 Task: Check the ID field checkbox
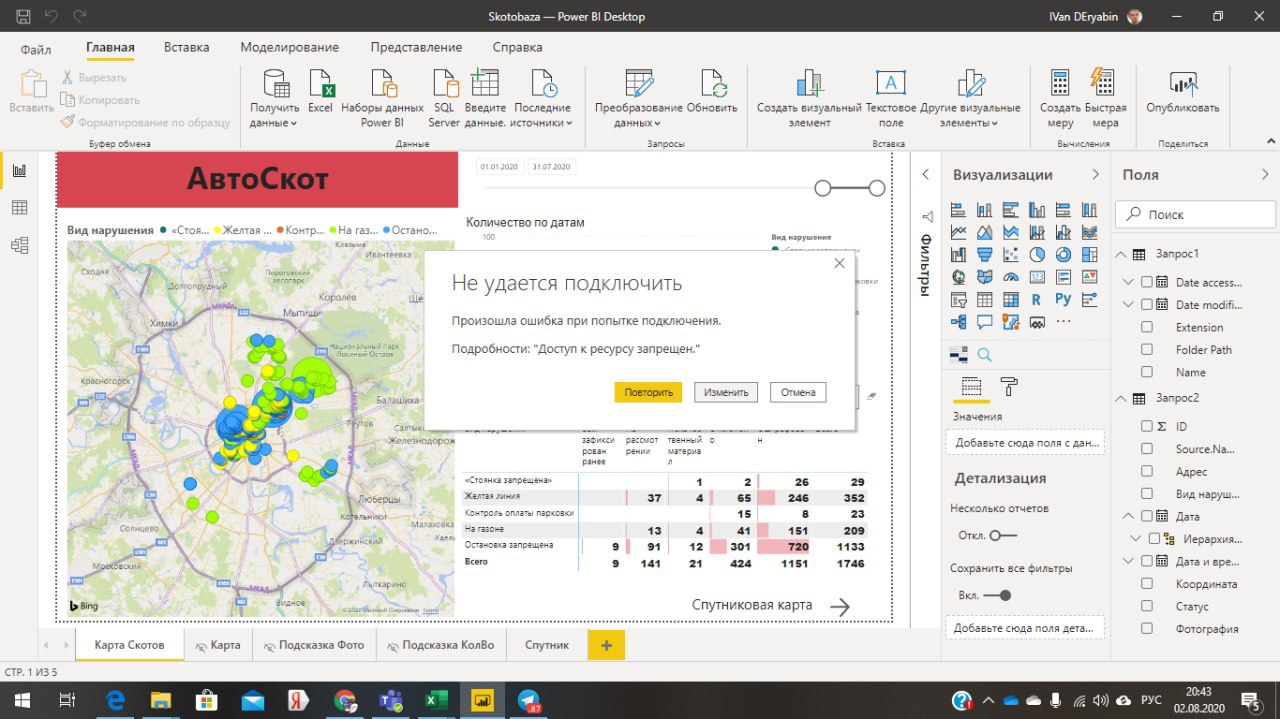1147,426
